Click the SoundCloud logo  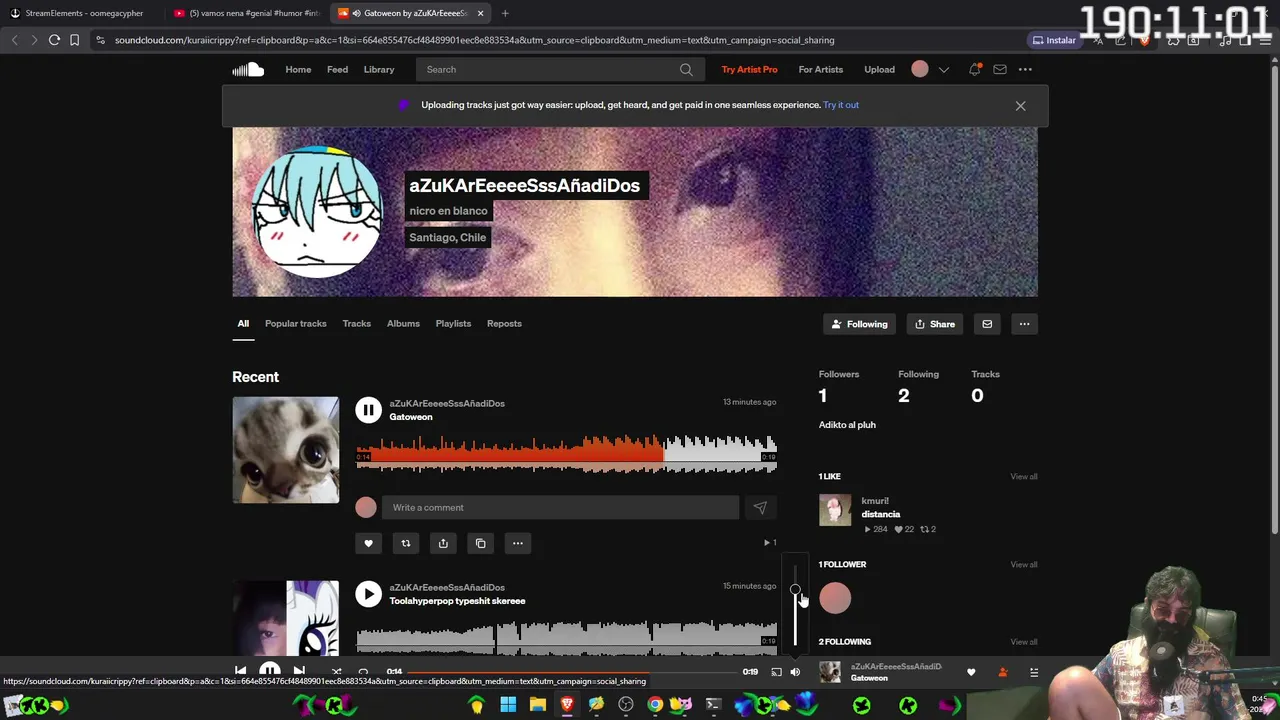tap(248, 69)
